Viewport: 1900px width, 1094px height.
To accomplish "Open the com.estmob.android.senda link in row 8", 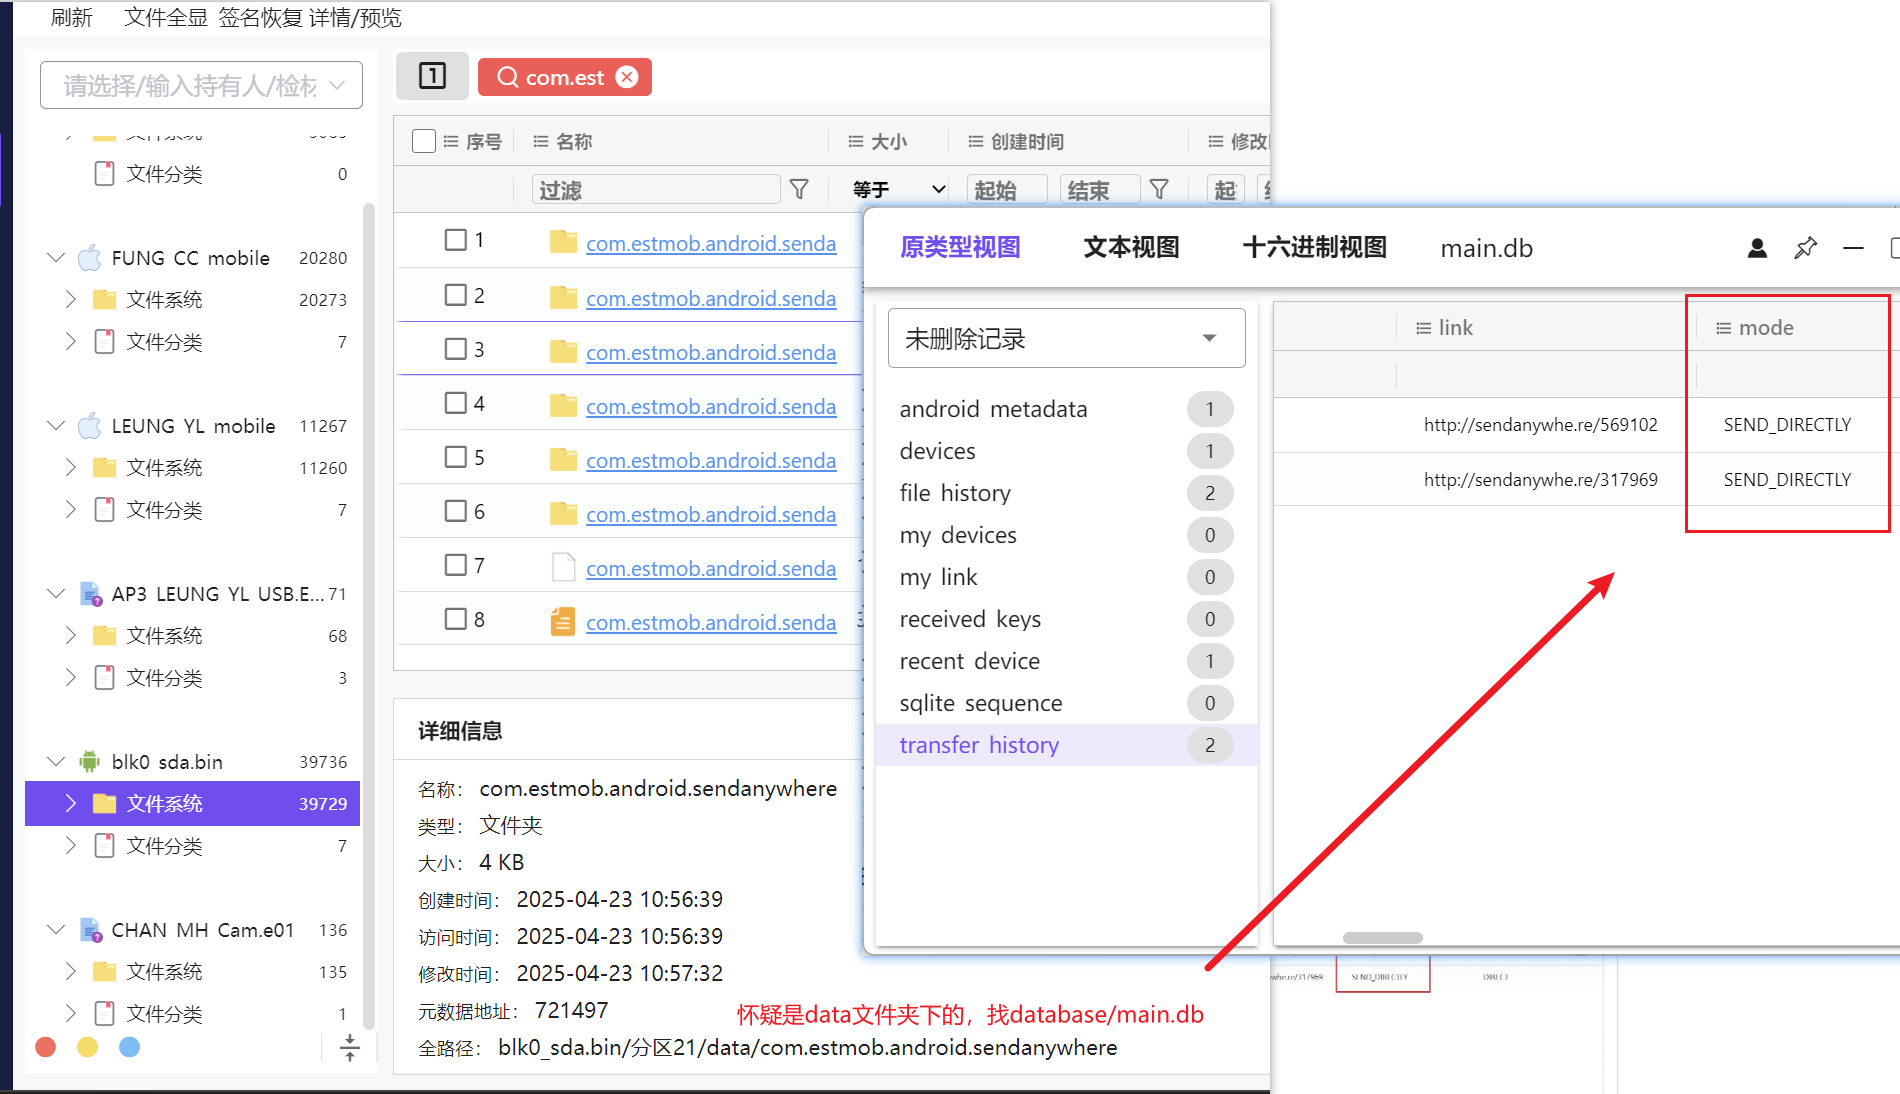I will [710, 622].
